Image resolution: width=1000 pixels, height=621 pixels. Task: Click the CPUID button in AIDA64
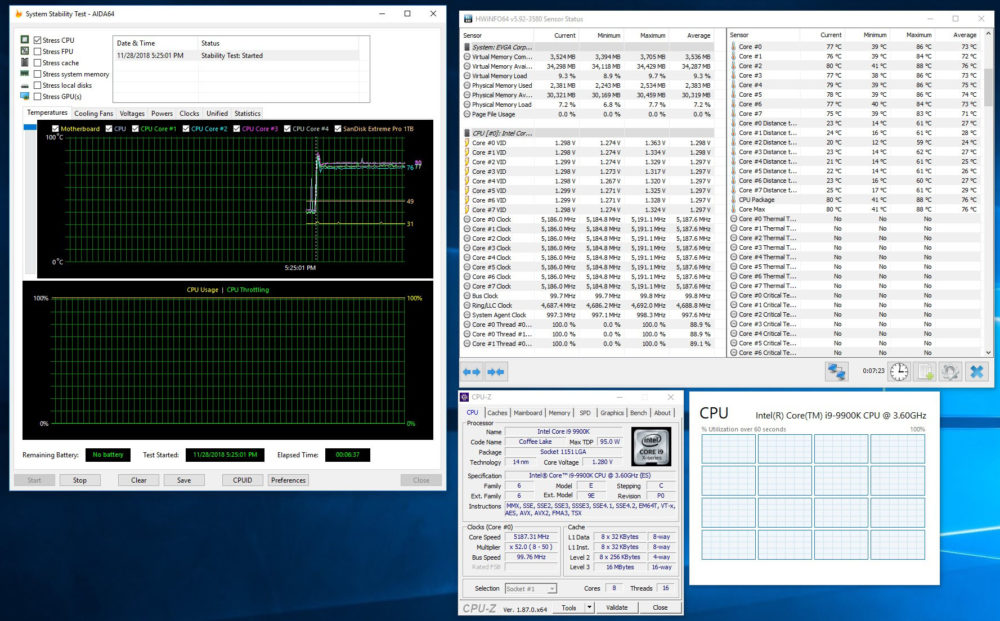tap(242, 480)
